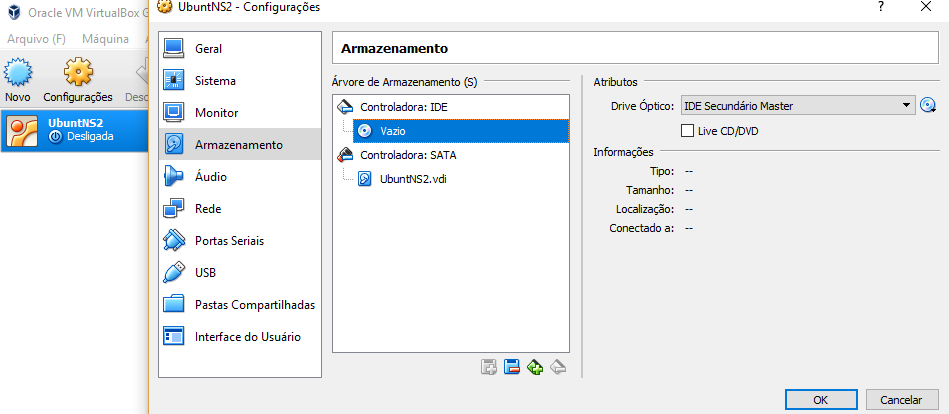Enable the Live CD/DVD checkbox
The height and width of the screenshot is (414, 949).
coord(687,131)
